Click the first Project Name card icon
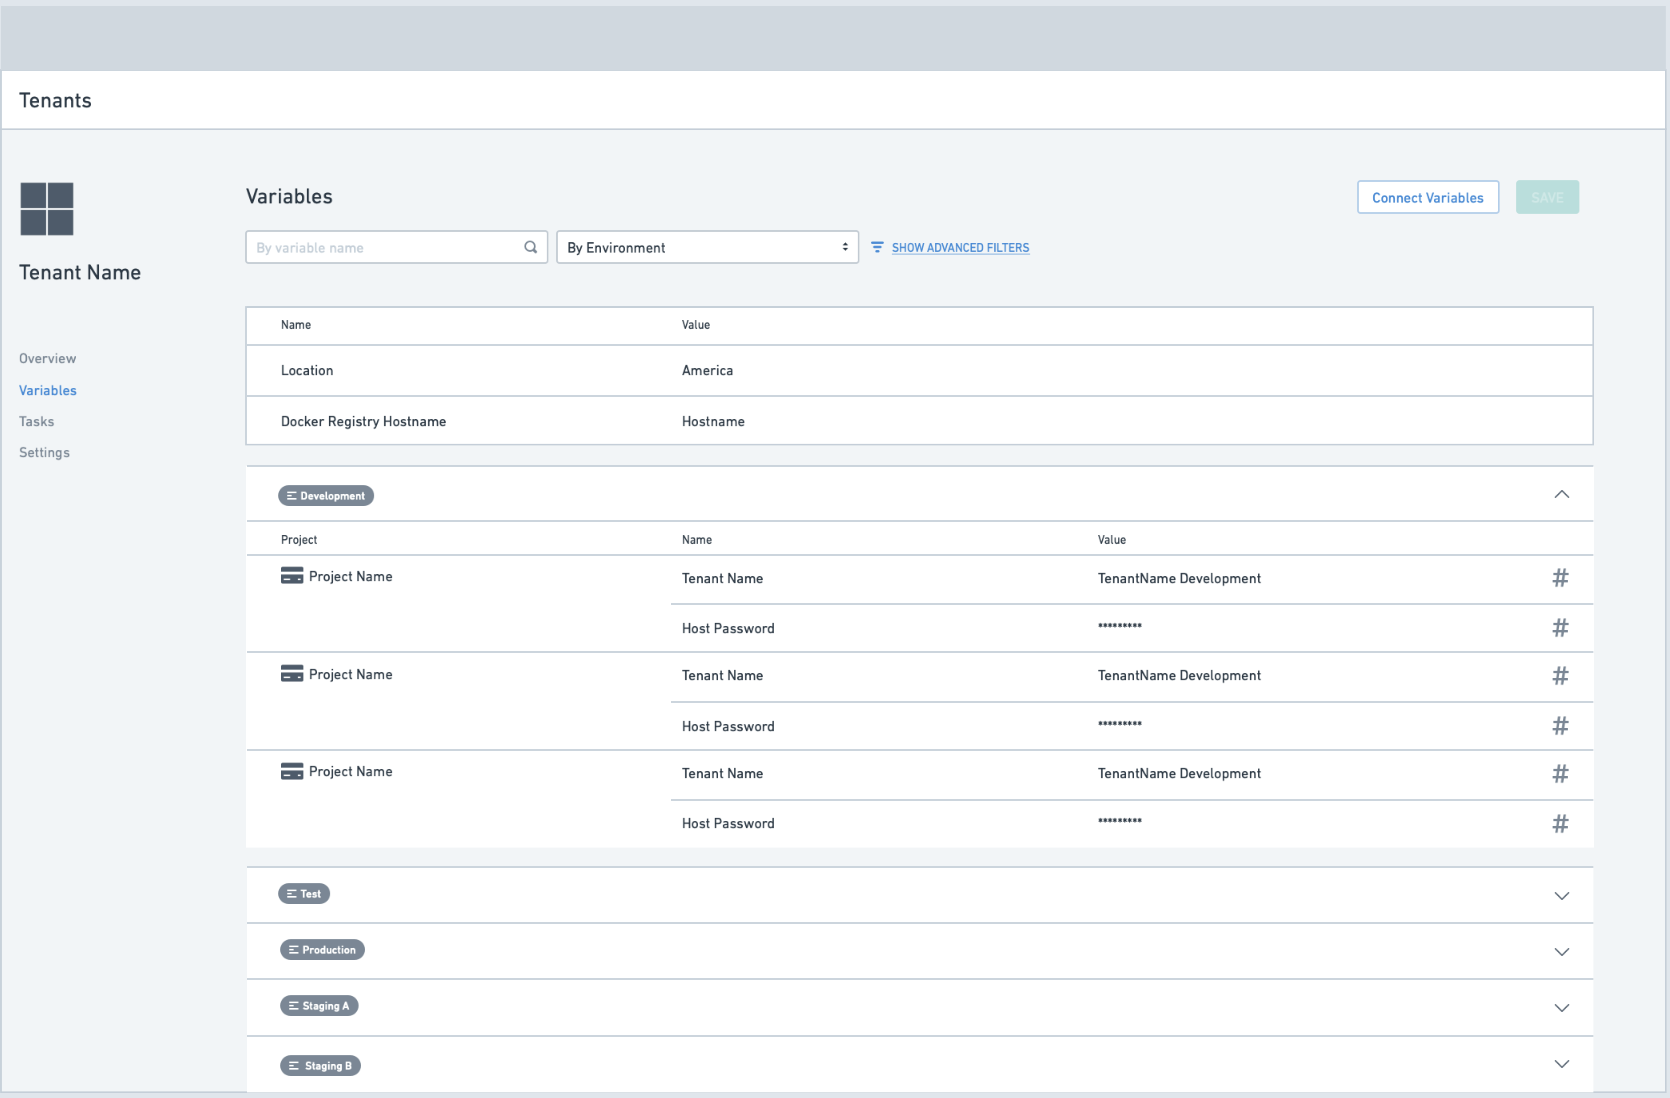Screen dimensions: 1670x1098 pyautogui.click(x=292, y=576)
